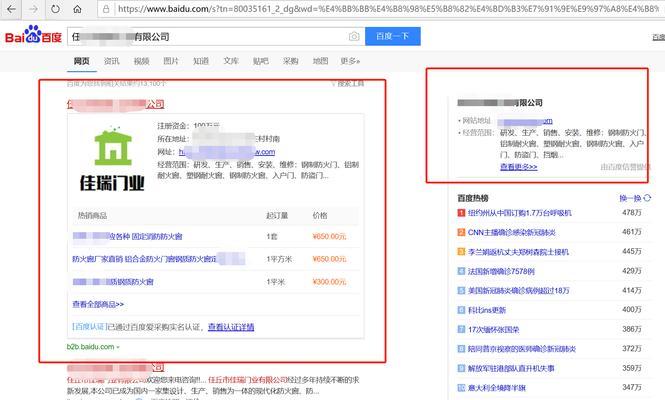Switch to the 贴吧 tab

tap(260, 61)
